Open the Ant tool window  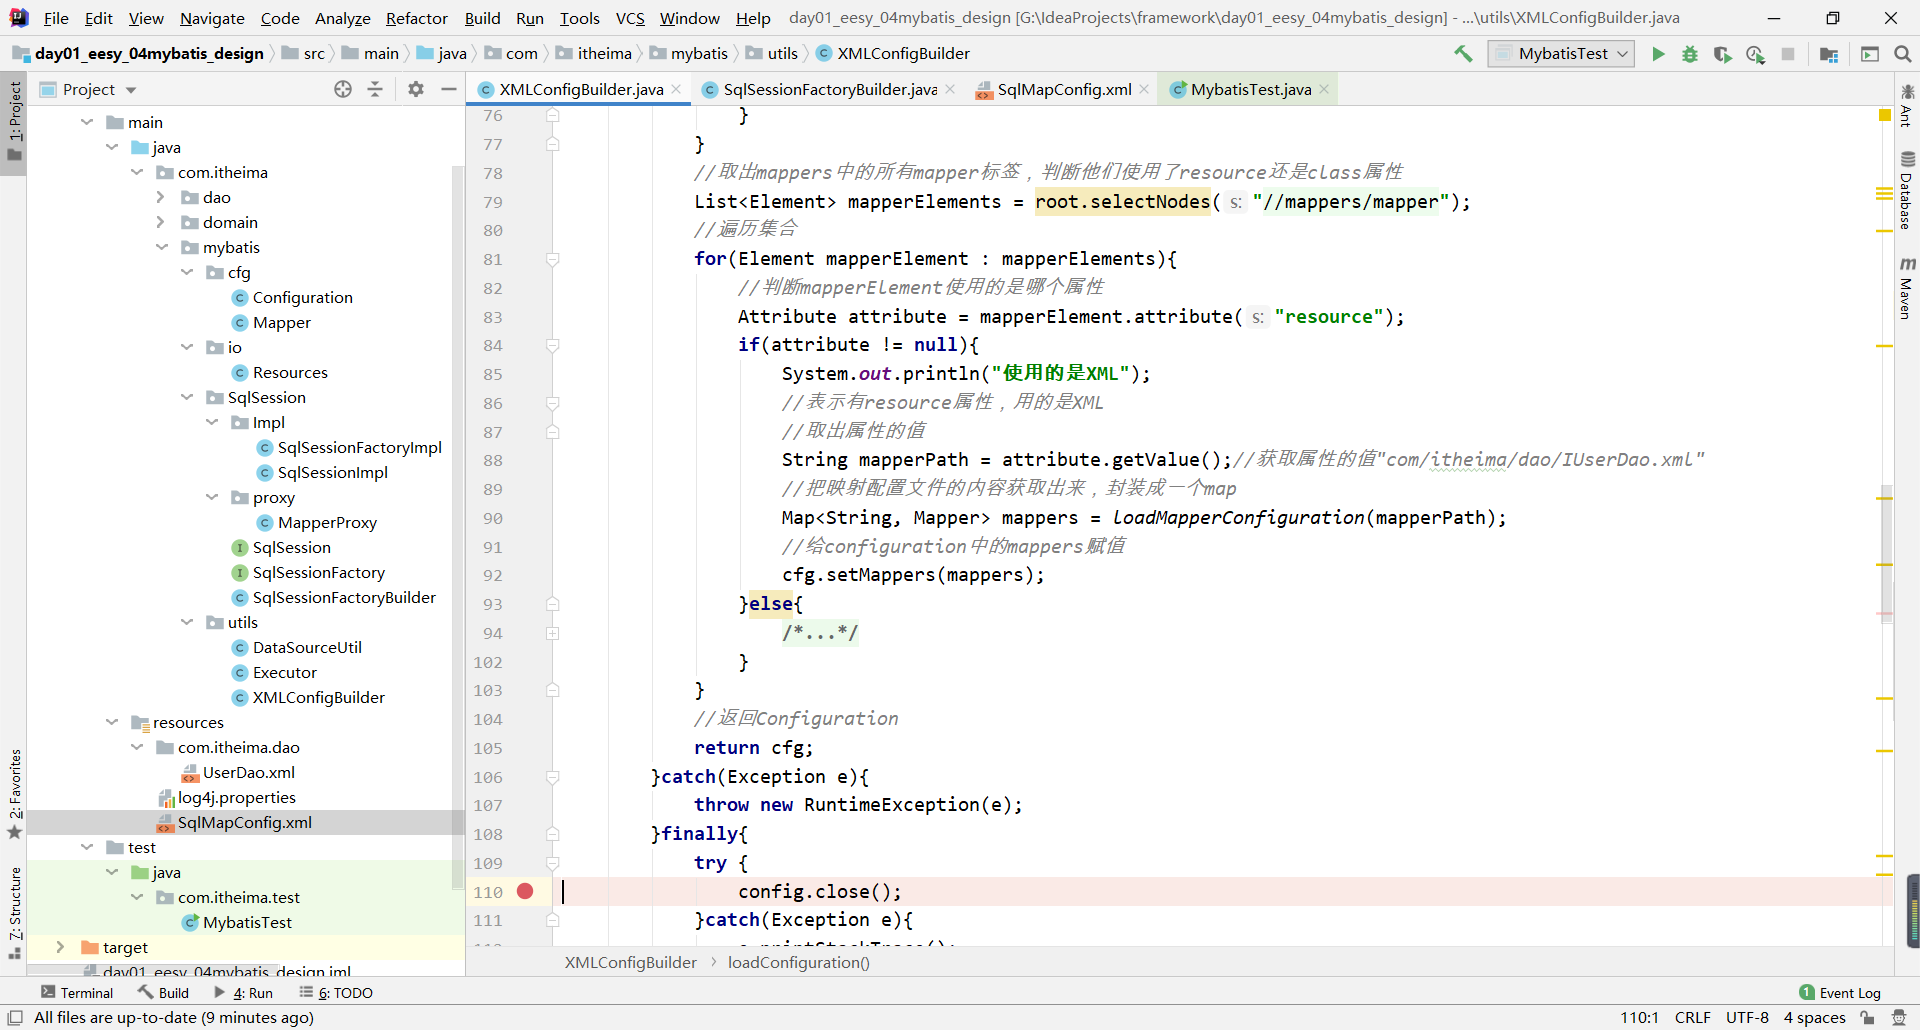click(x=1907, y=106)
